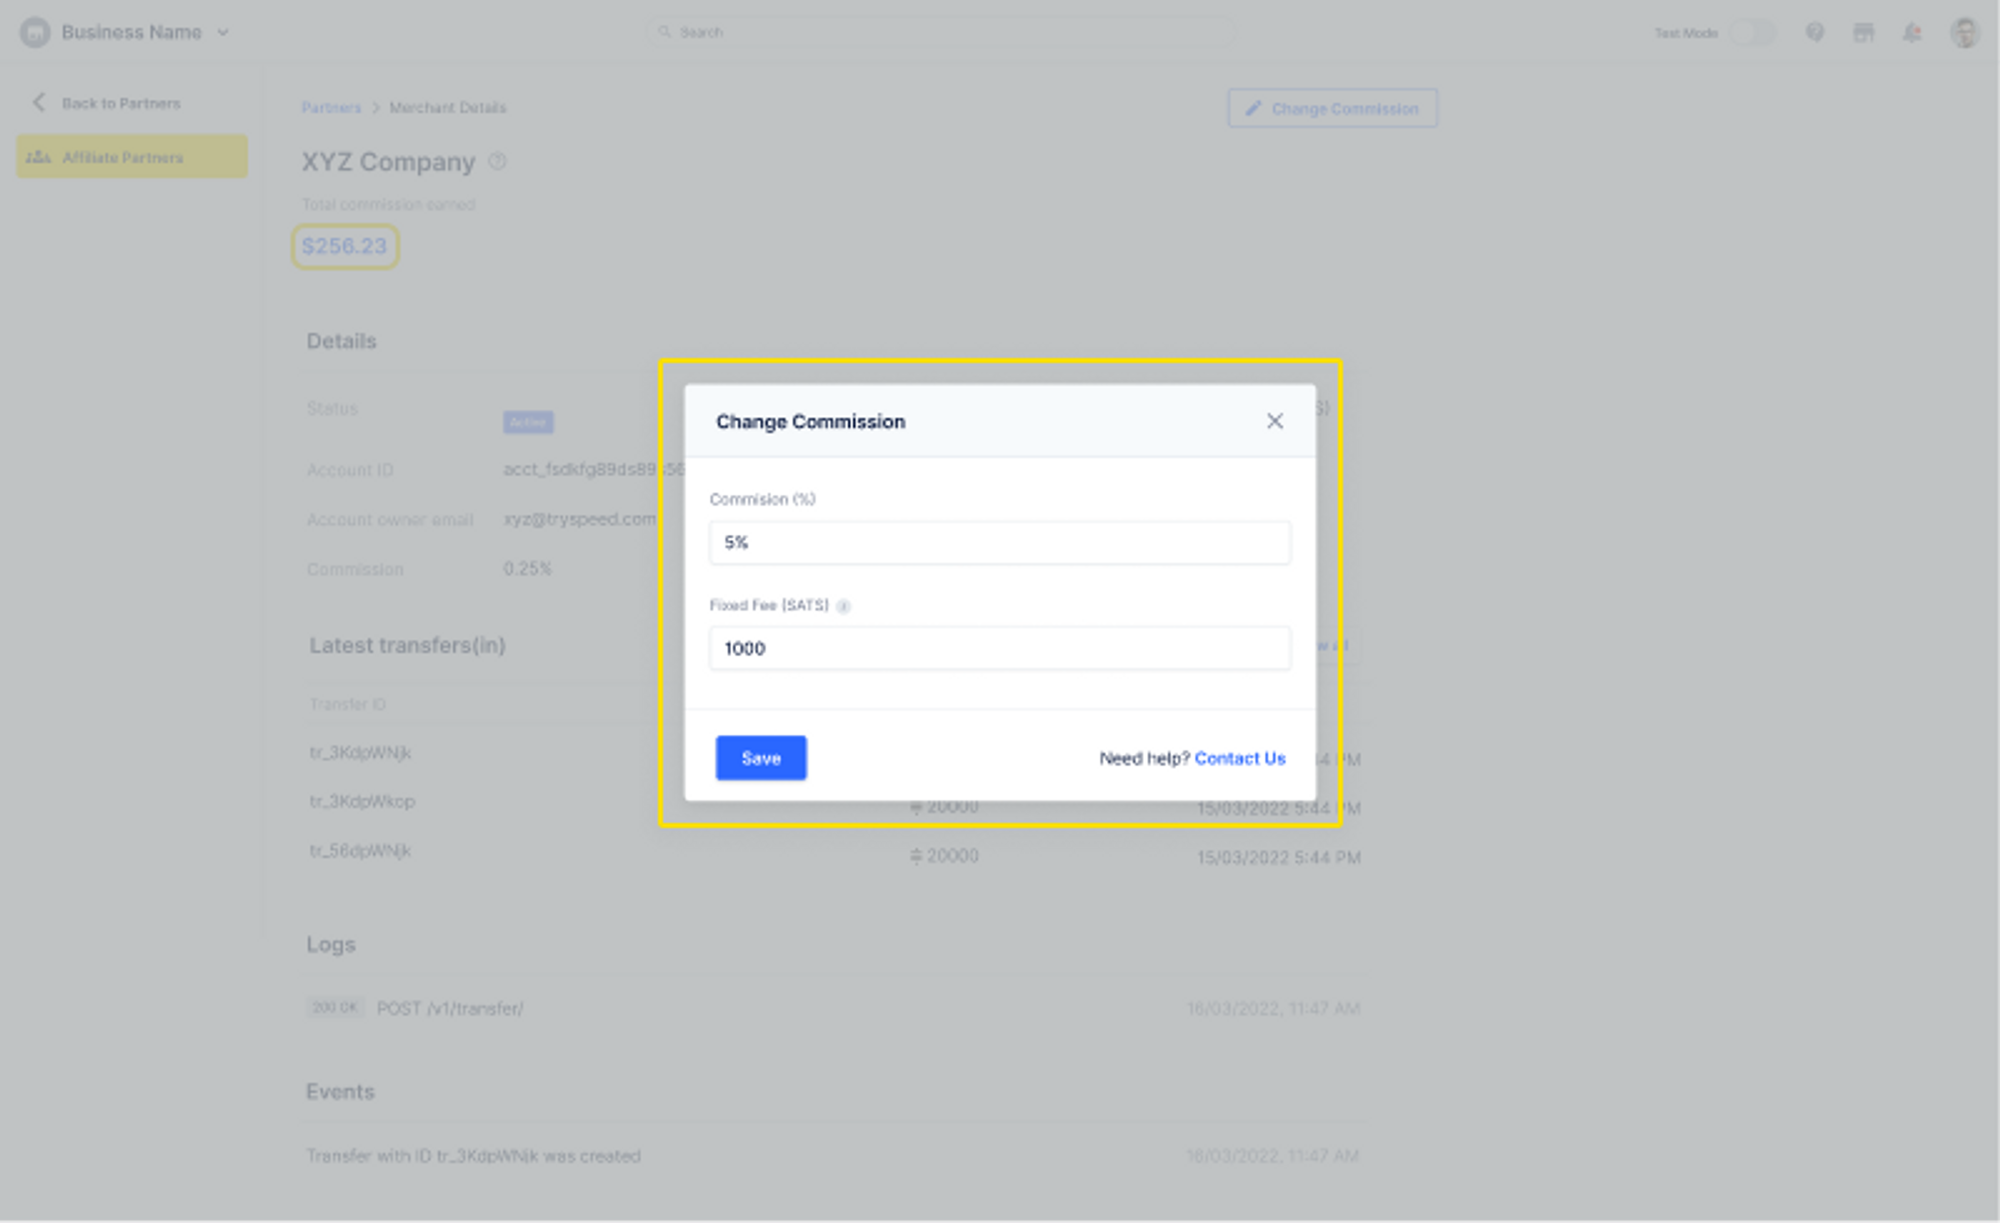
Task: Focus the Commission (%) input field
Action: [x=999, y=542]
